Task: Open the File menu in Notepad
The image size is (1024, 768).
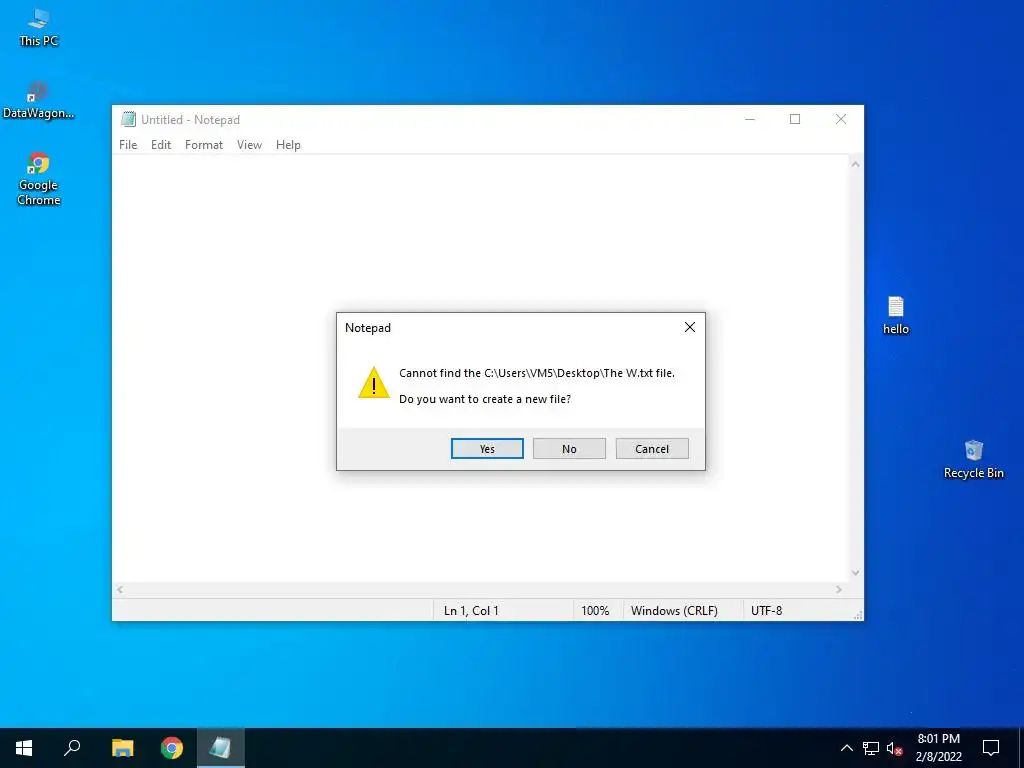Action: pos(128,145)
